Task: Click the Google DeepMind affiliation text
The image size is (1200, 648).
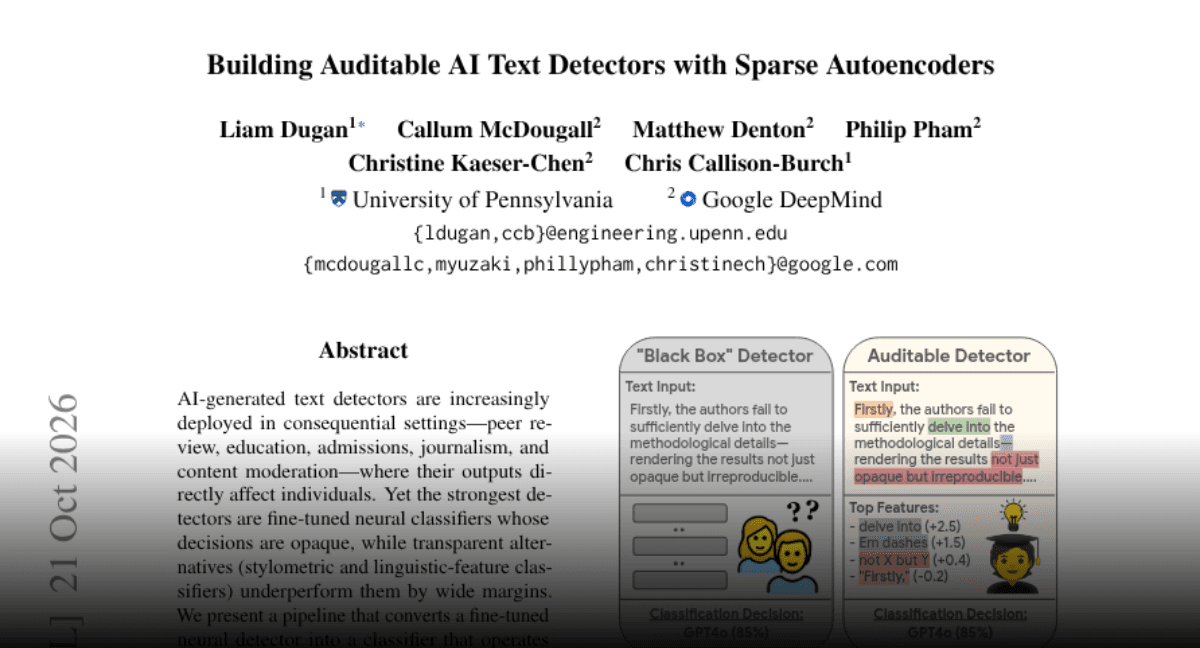Action: (792, 200)
